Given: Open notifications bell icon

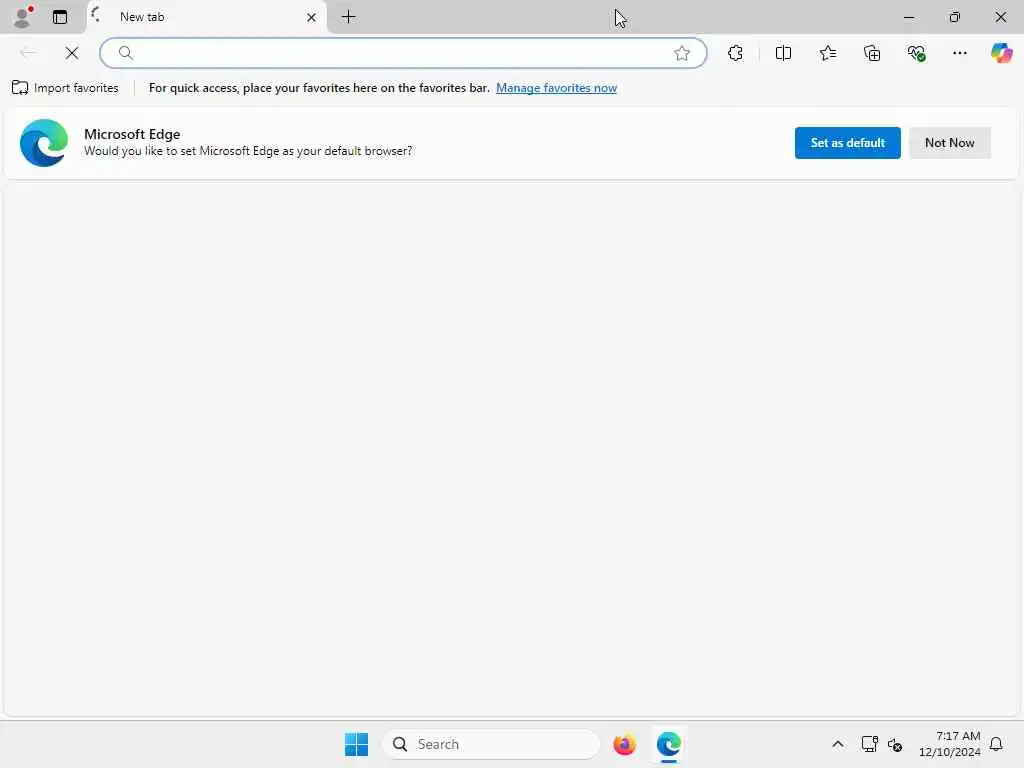Looking at the screenshot, I should coord(996,744).
